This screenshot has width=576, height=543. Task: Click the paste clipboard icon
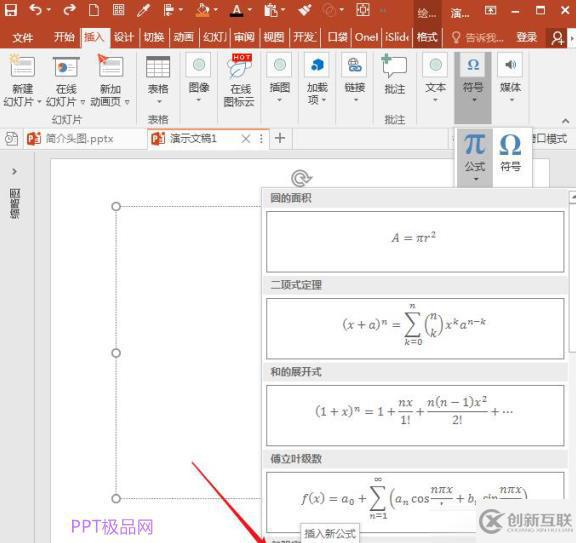pos(271,10)
